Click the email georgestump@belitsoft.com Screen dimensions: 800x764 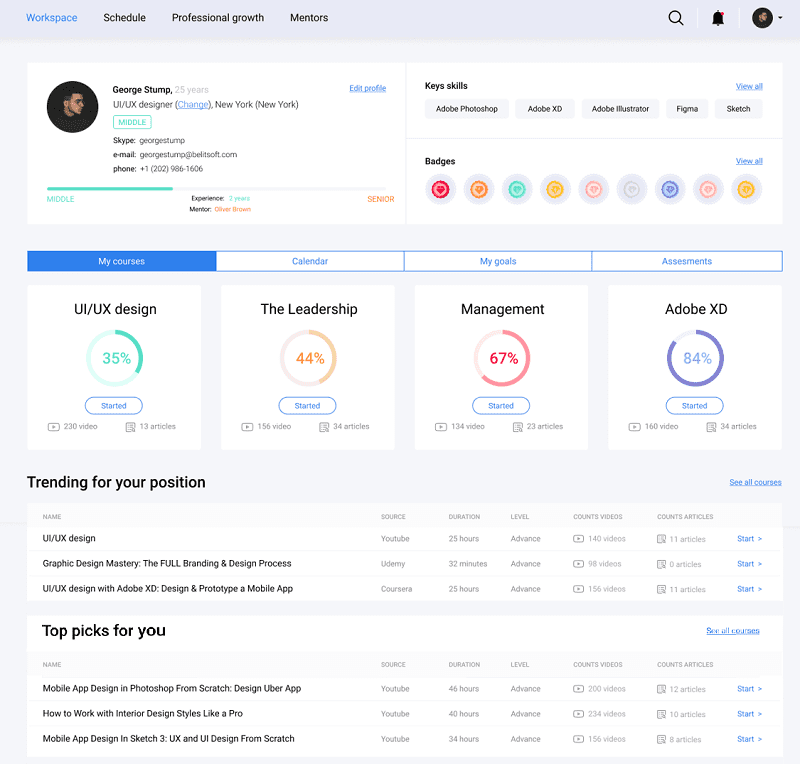[x=188, y=154]
